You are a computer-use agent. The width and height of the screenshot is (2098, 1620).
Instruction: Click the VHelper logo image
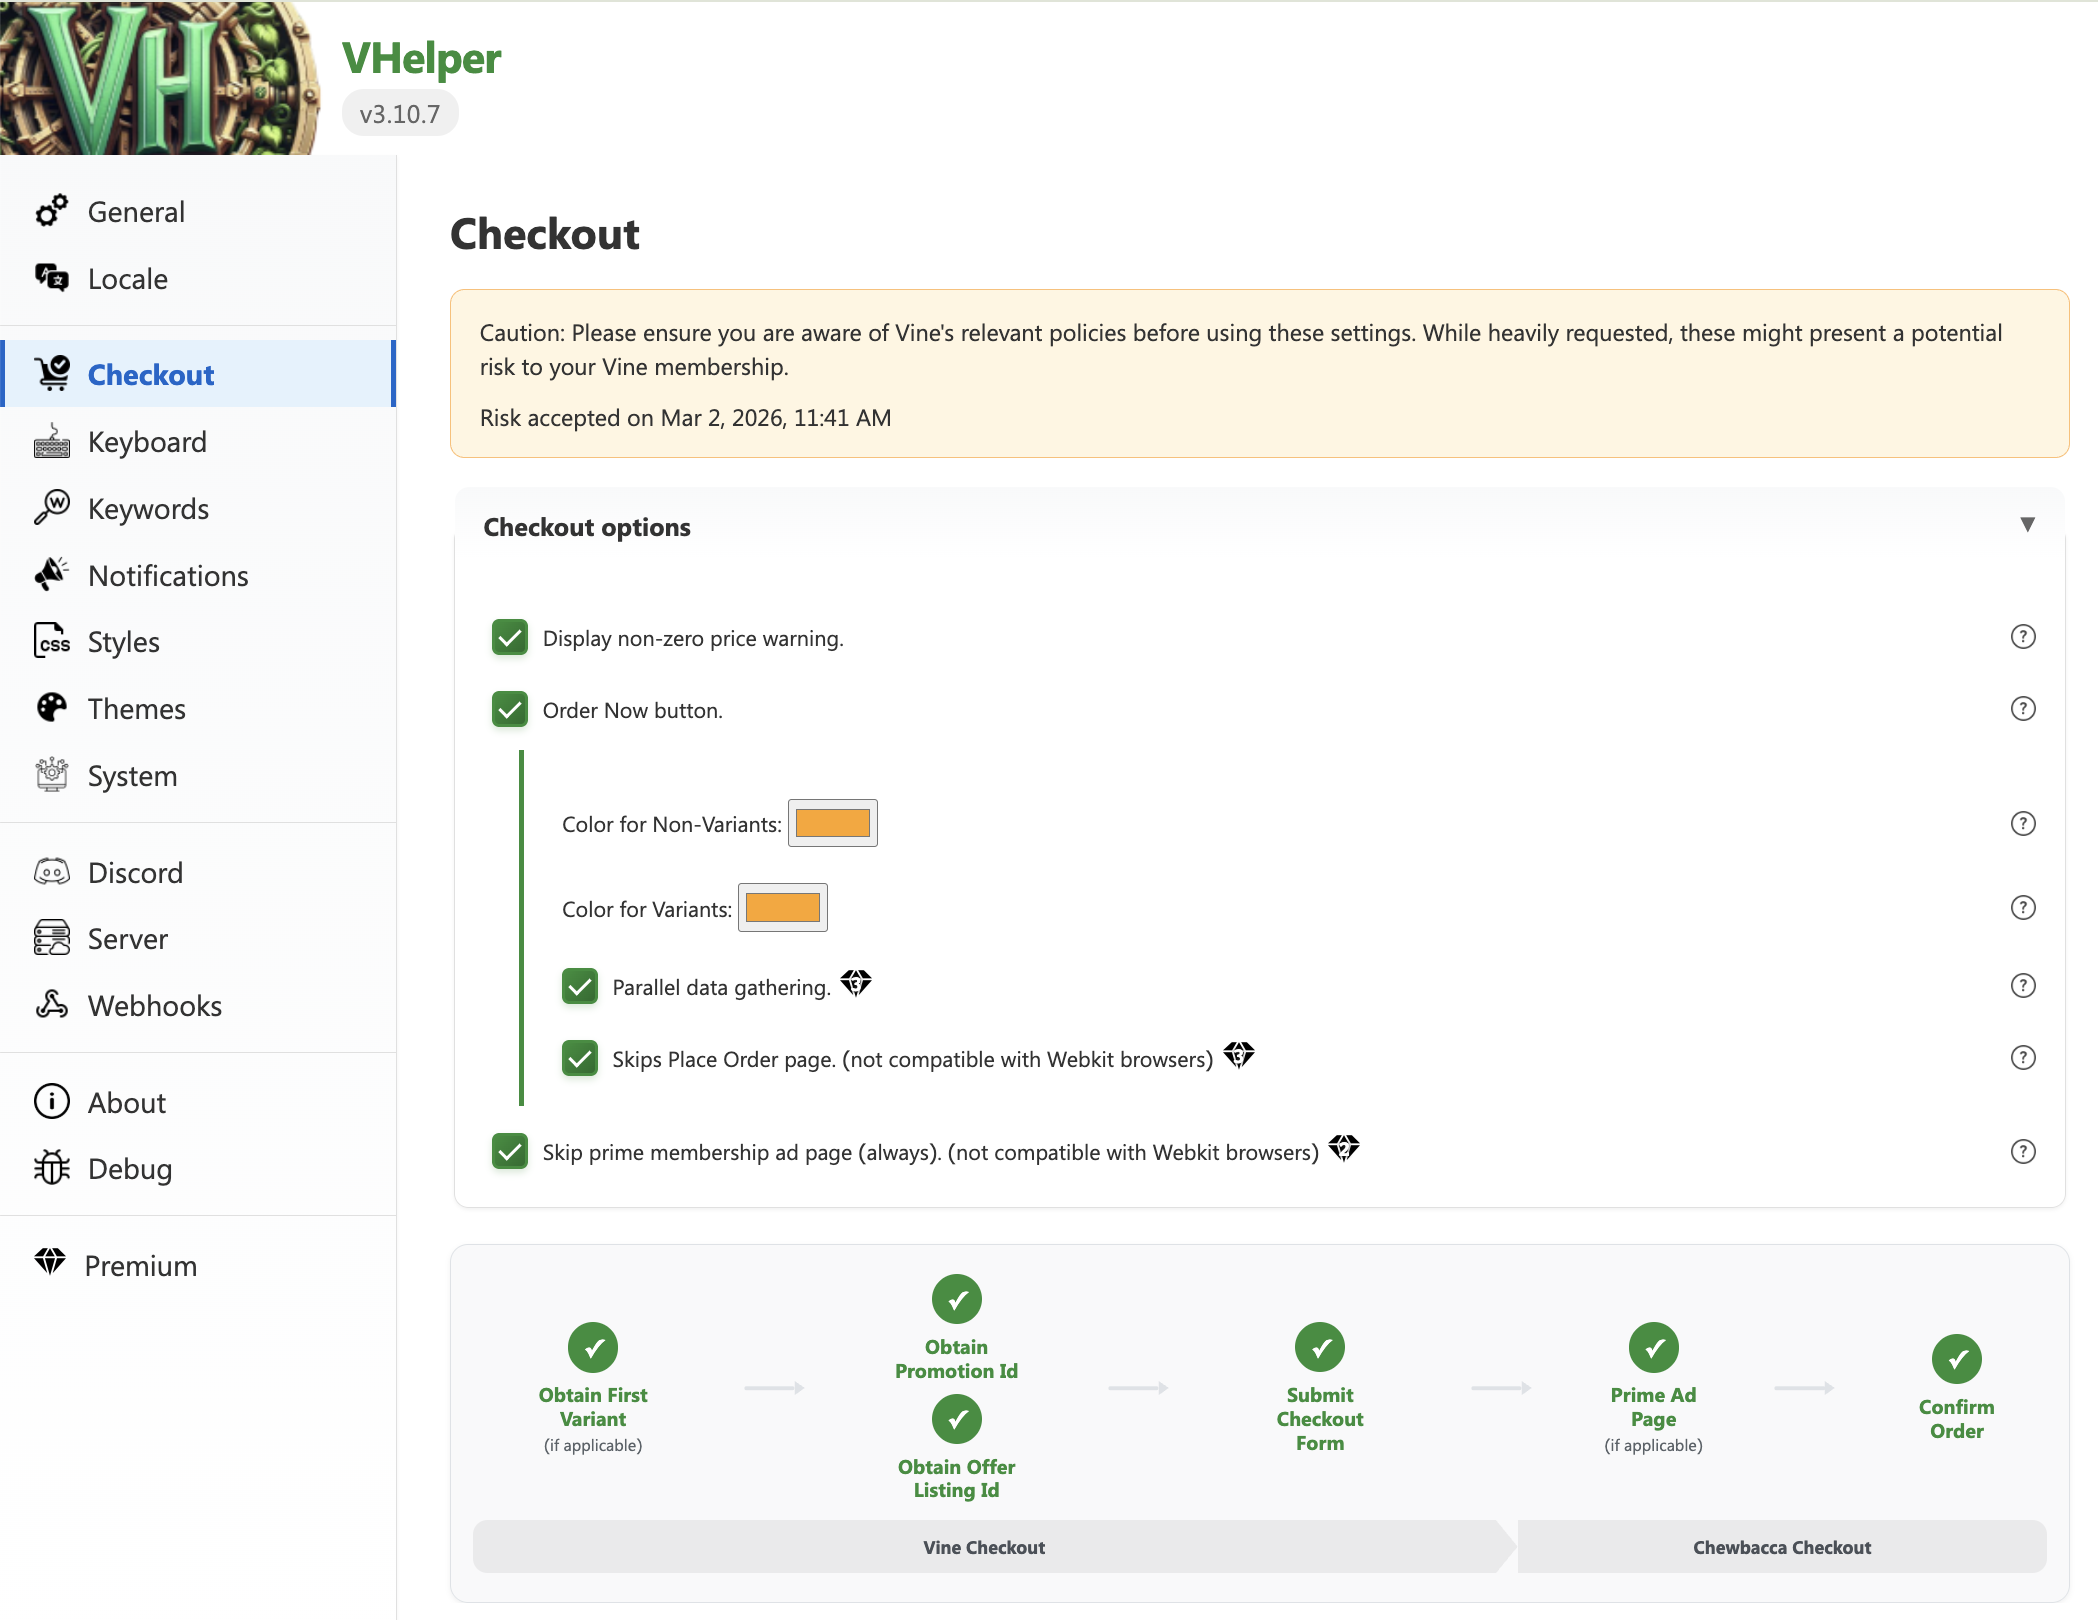[158, 78]
